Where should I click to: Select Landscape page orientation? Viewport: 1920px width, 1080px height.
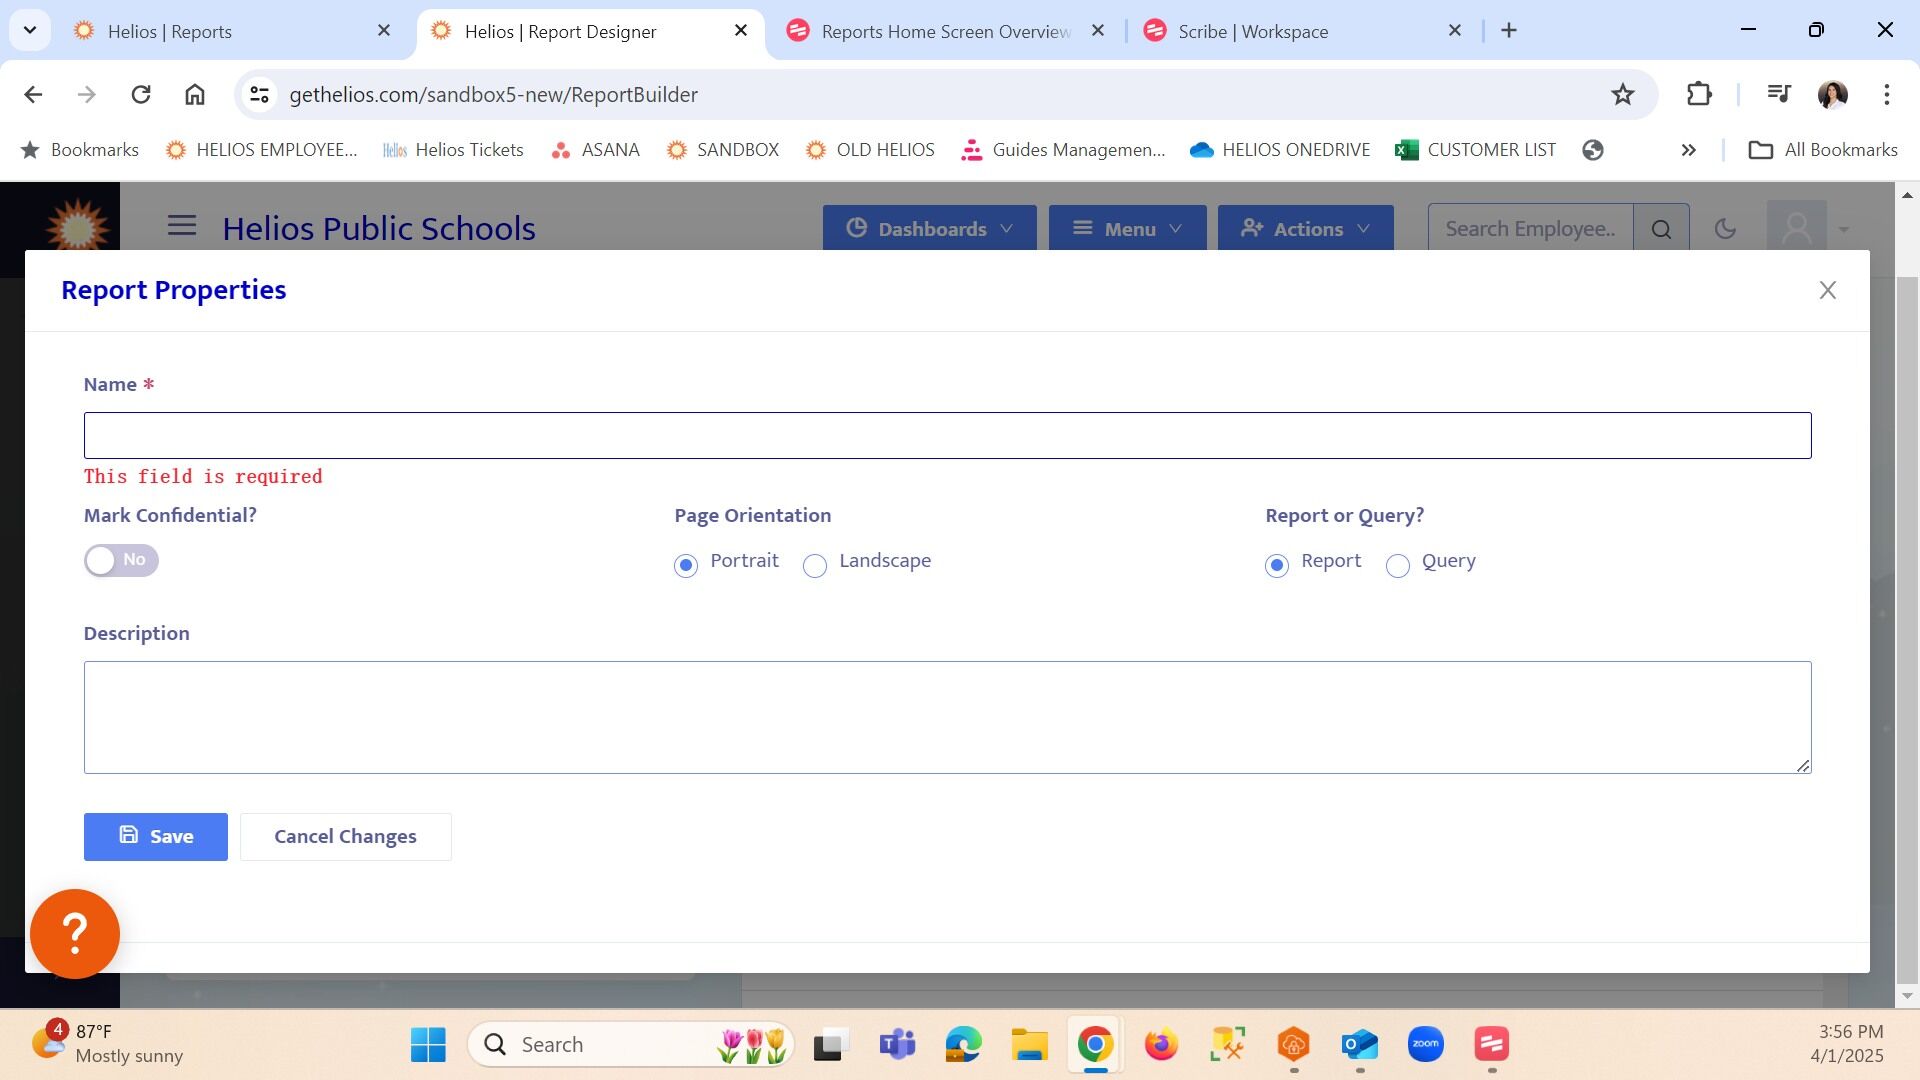pos(815,566)
